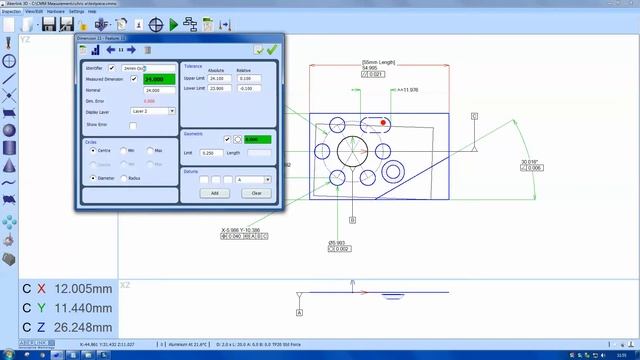
Task: Click the Identifier text field
Action: 149,68
